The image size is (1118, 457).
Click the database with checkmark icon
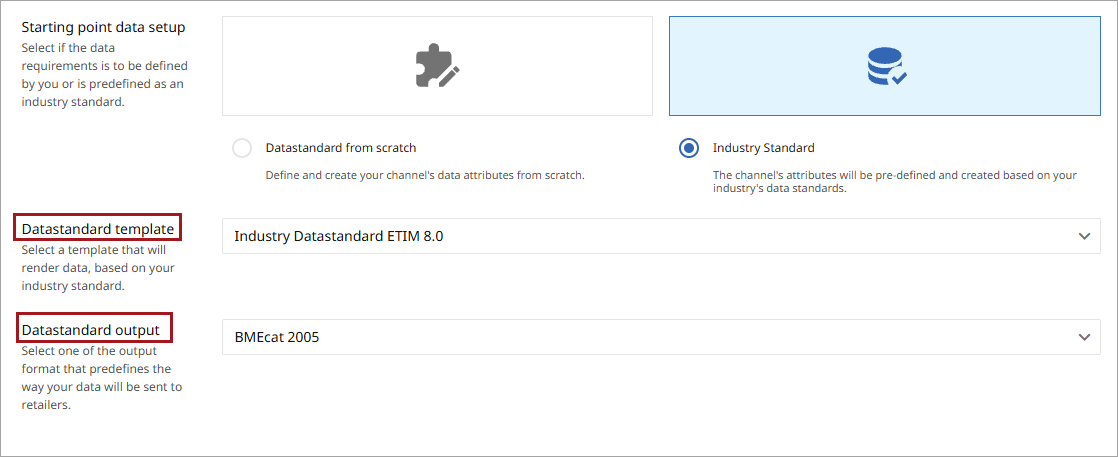(886, 66)
